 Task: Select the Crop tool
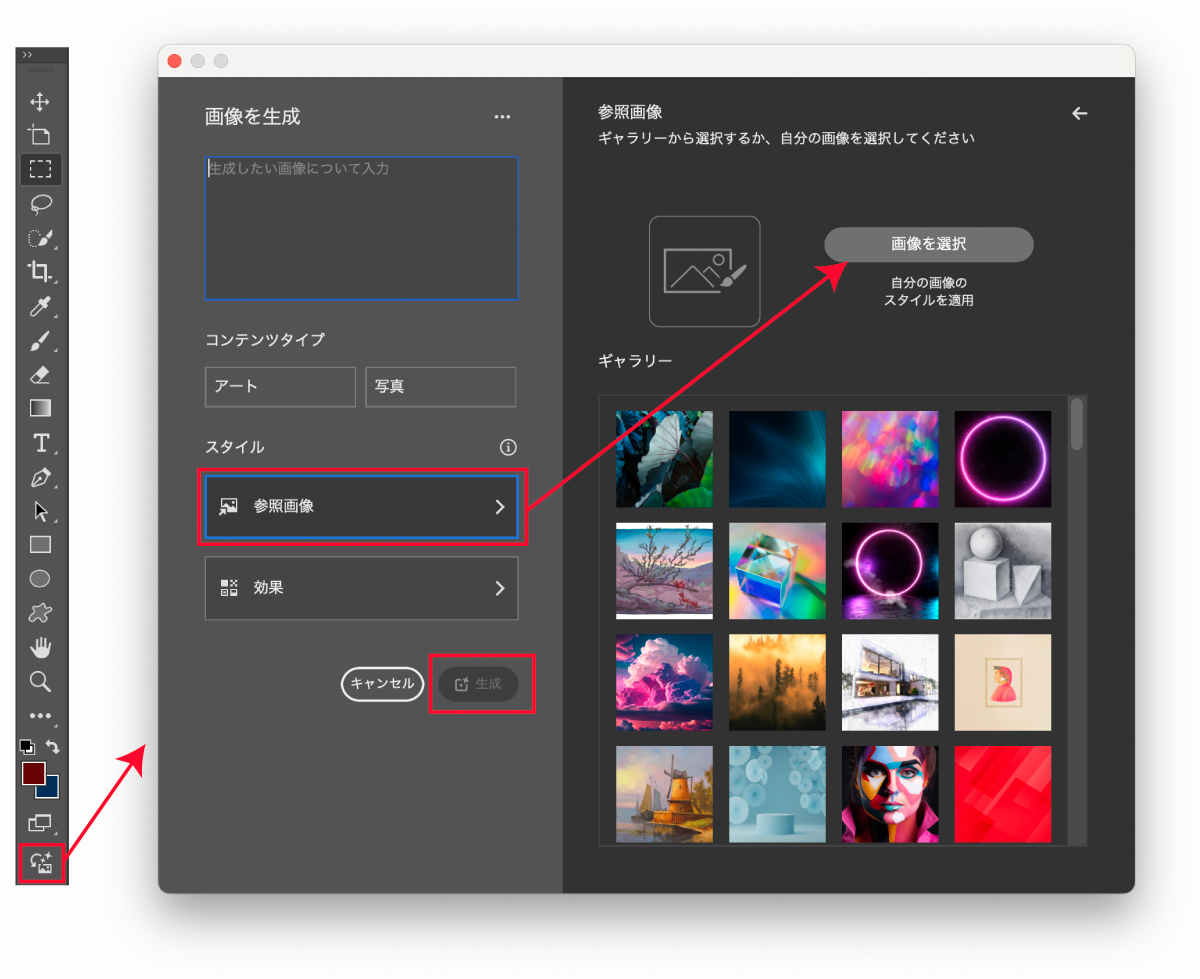tap(40, 272)
